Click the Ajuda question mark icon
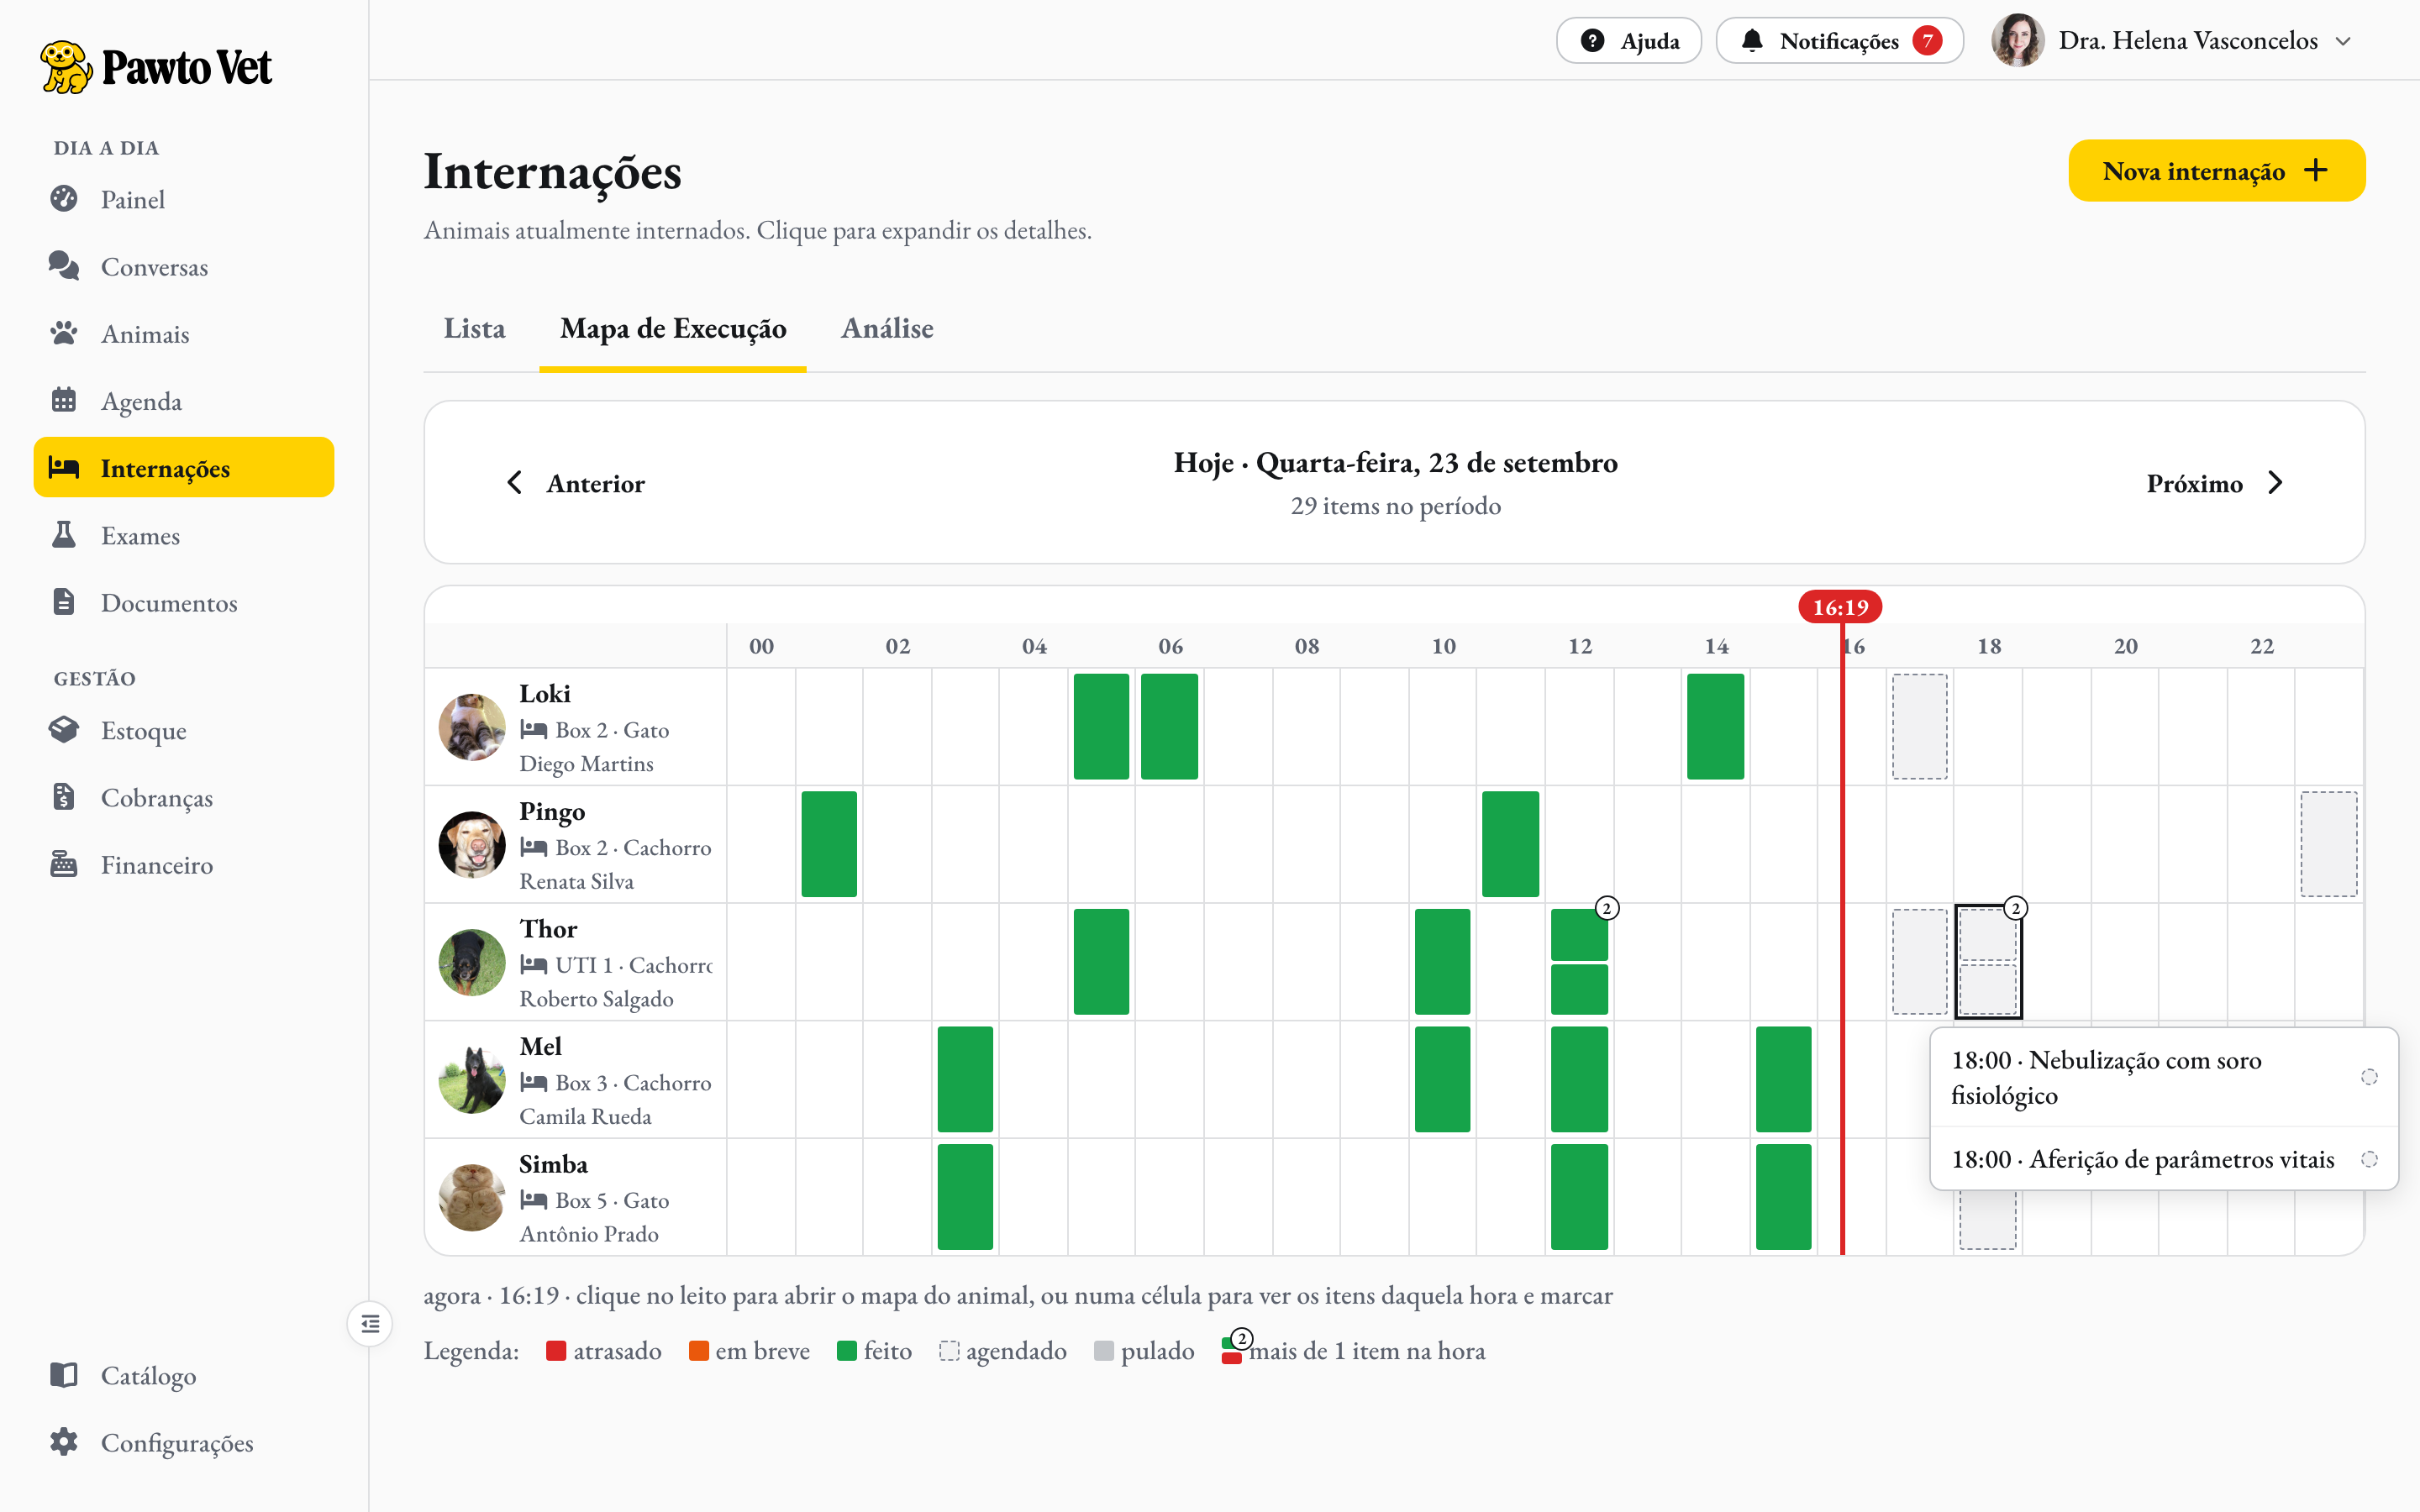The image size is (2420, 1512). click(1592, 41)
